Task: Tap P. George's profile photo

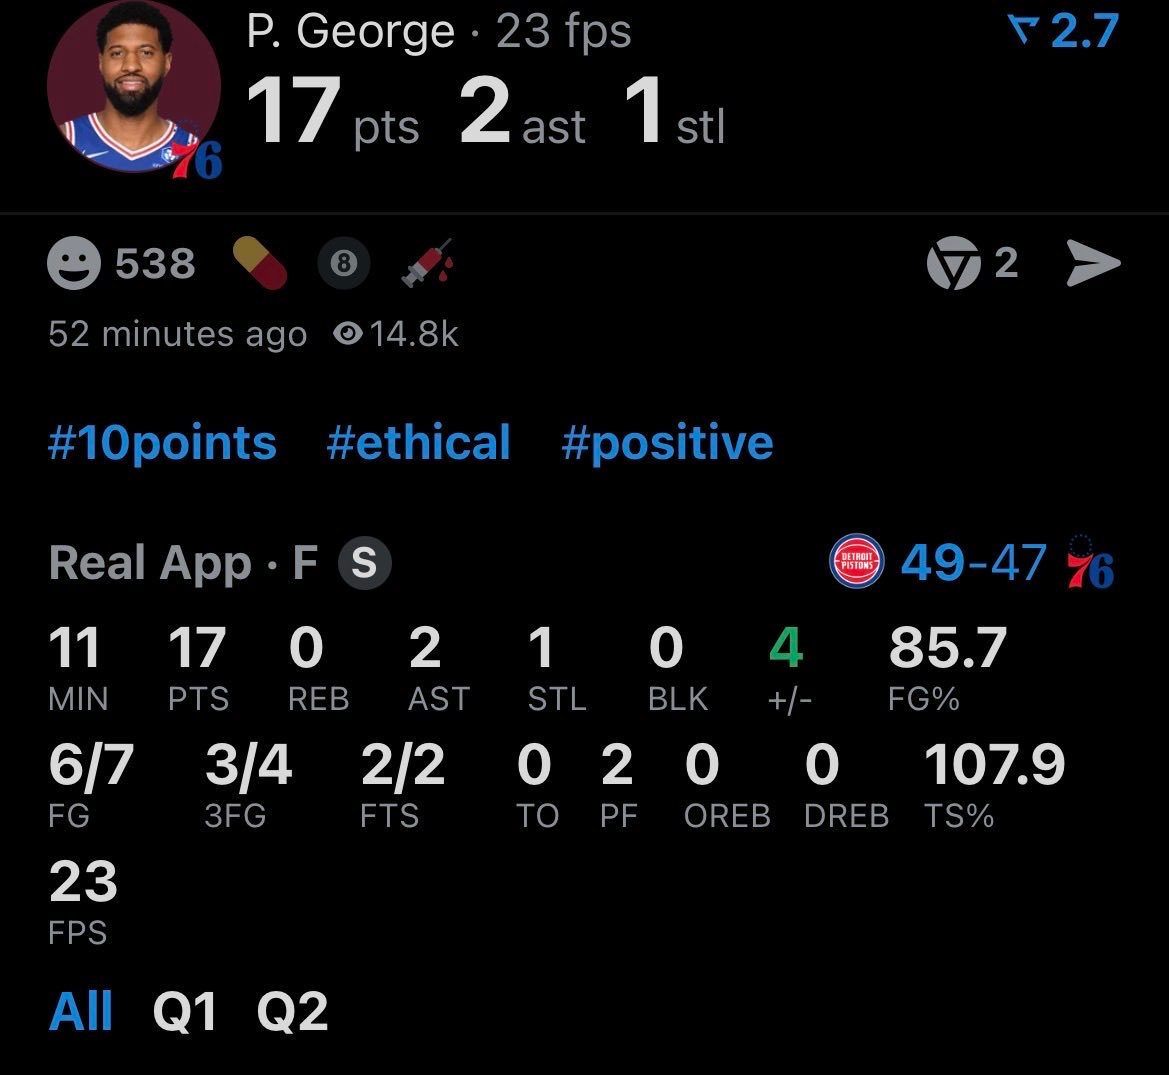Action: [x=135, y=88]
